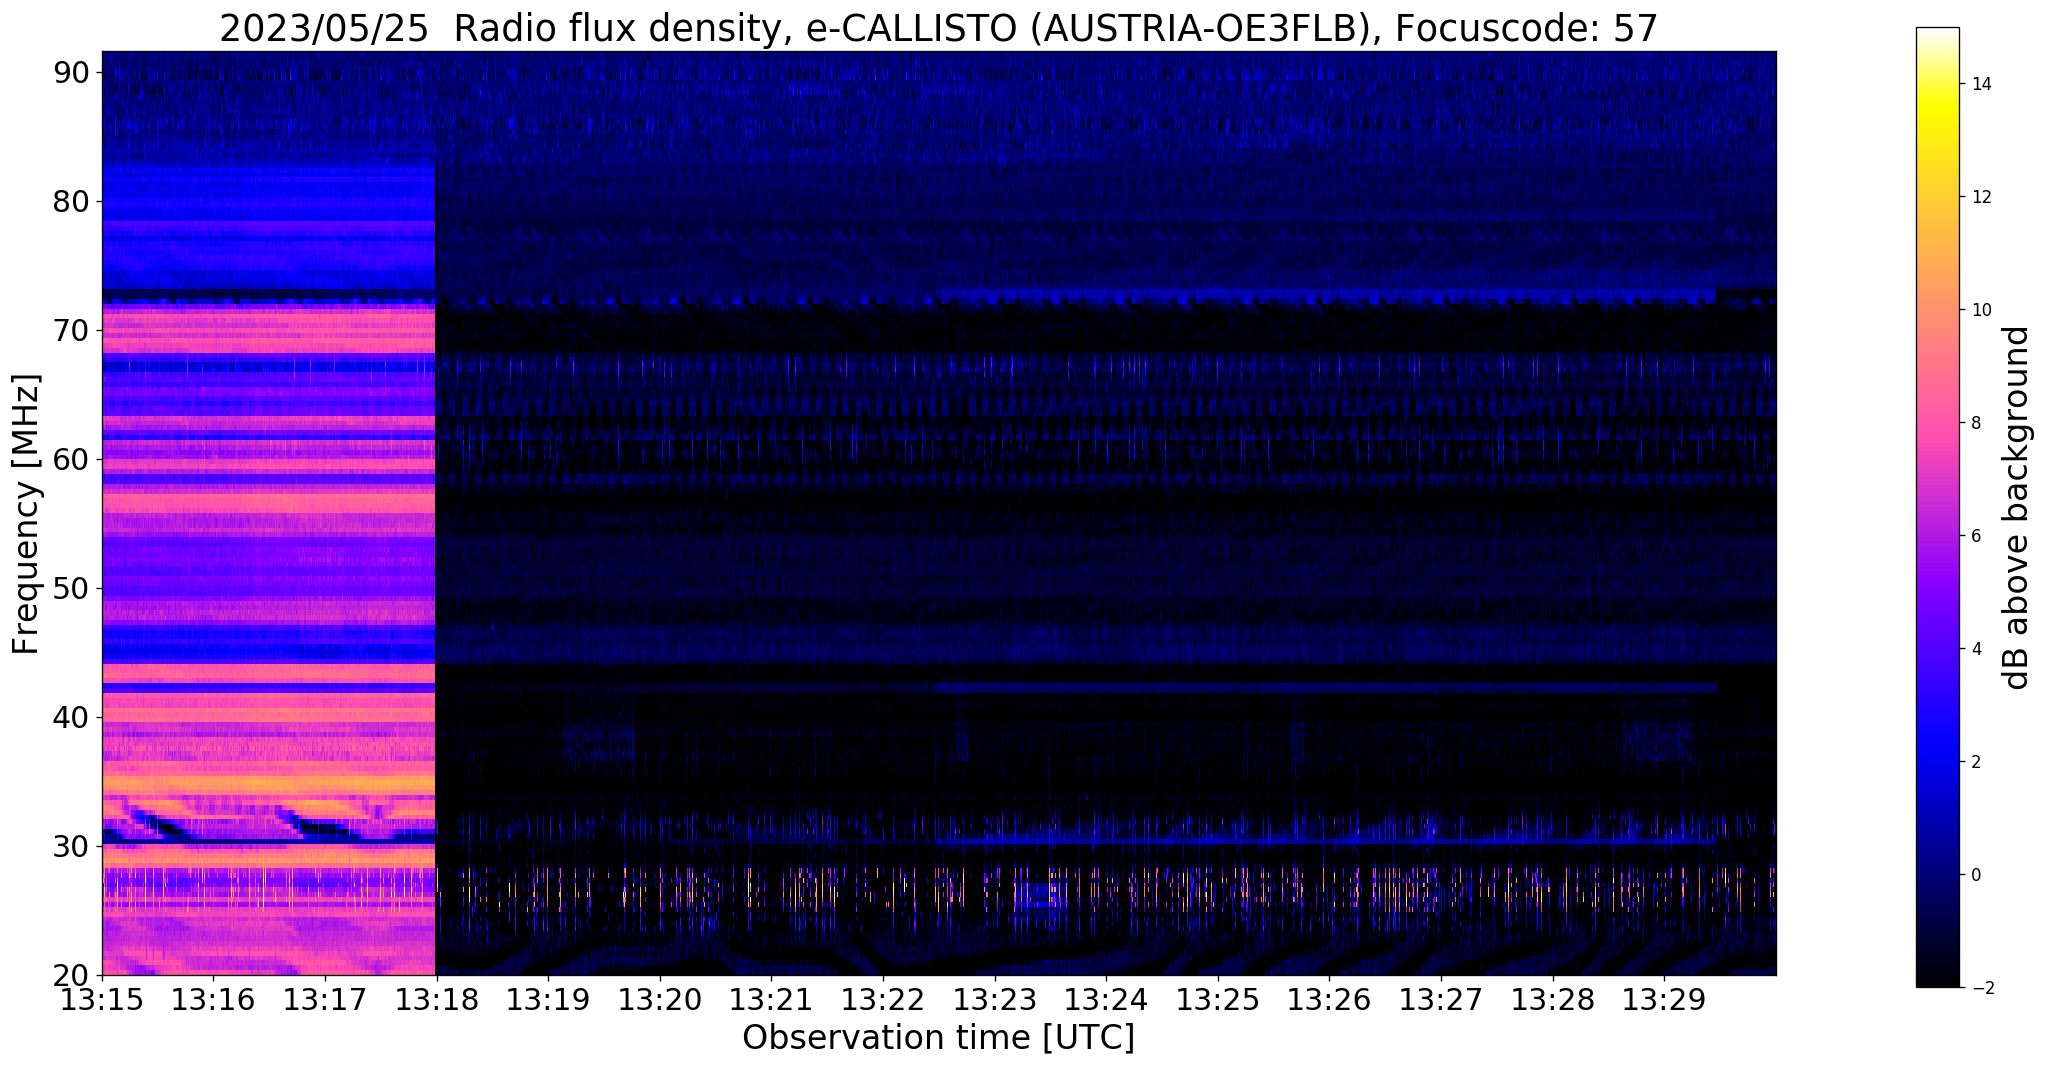Click the 13:17 time tick label
This screenshot has width=2047, height=1067.
[325, 1000]
